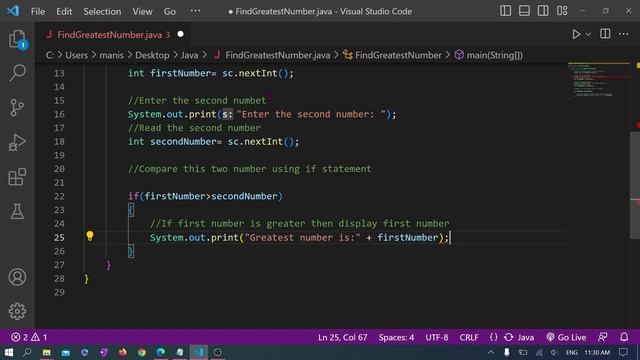Click the feedback person icon in status bar

602,337
